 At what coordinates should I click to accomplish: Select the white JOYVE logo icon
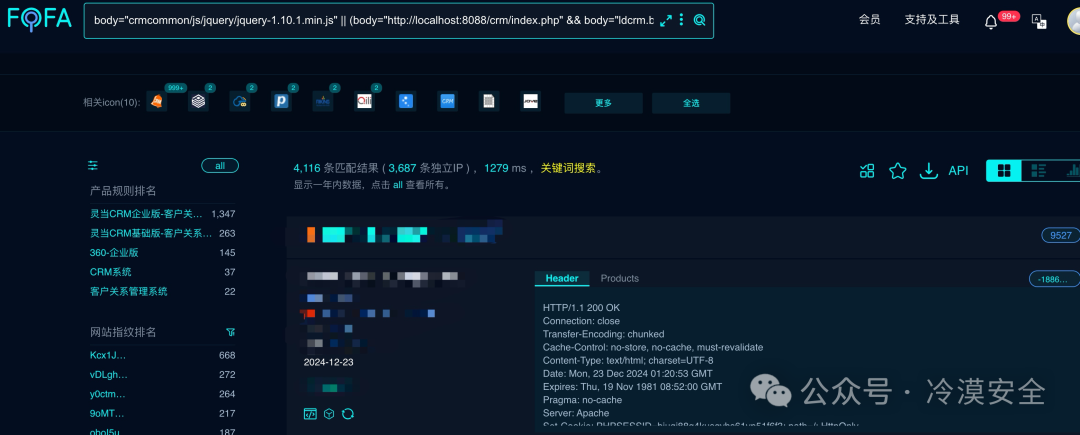pyautogui.click(x=530, y=101)
